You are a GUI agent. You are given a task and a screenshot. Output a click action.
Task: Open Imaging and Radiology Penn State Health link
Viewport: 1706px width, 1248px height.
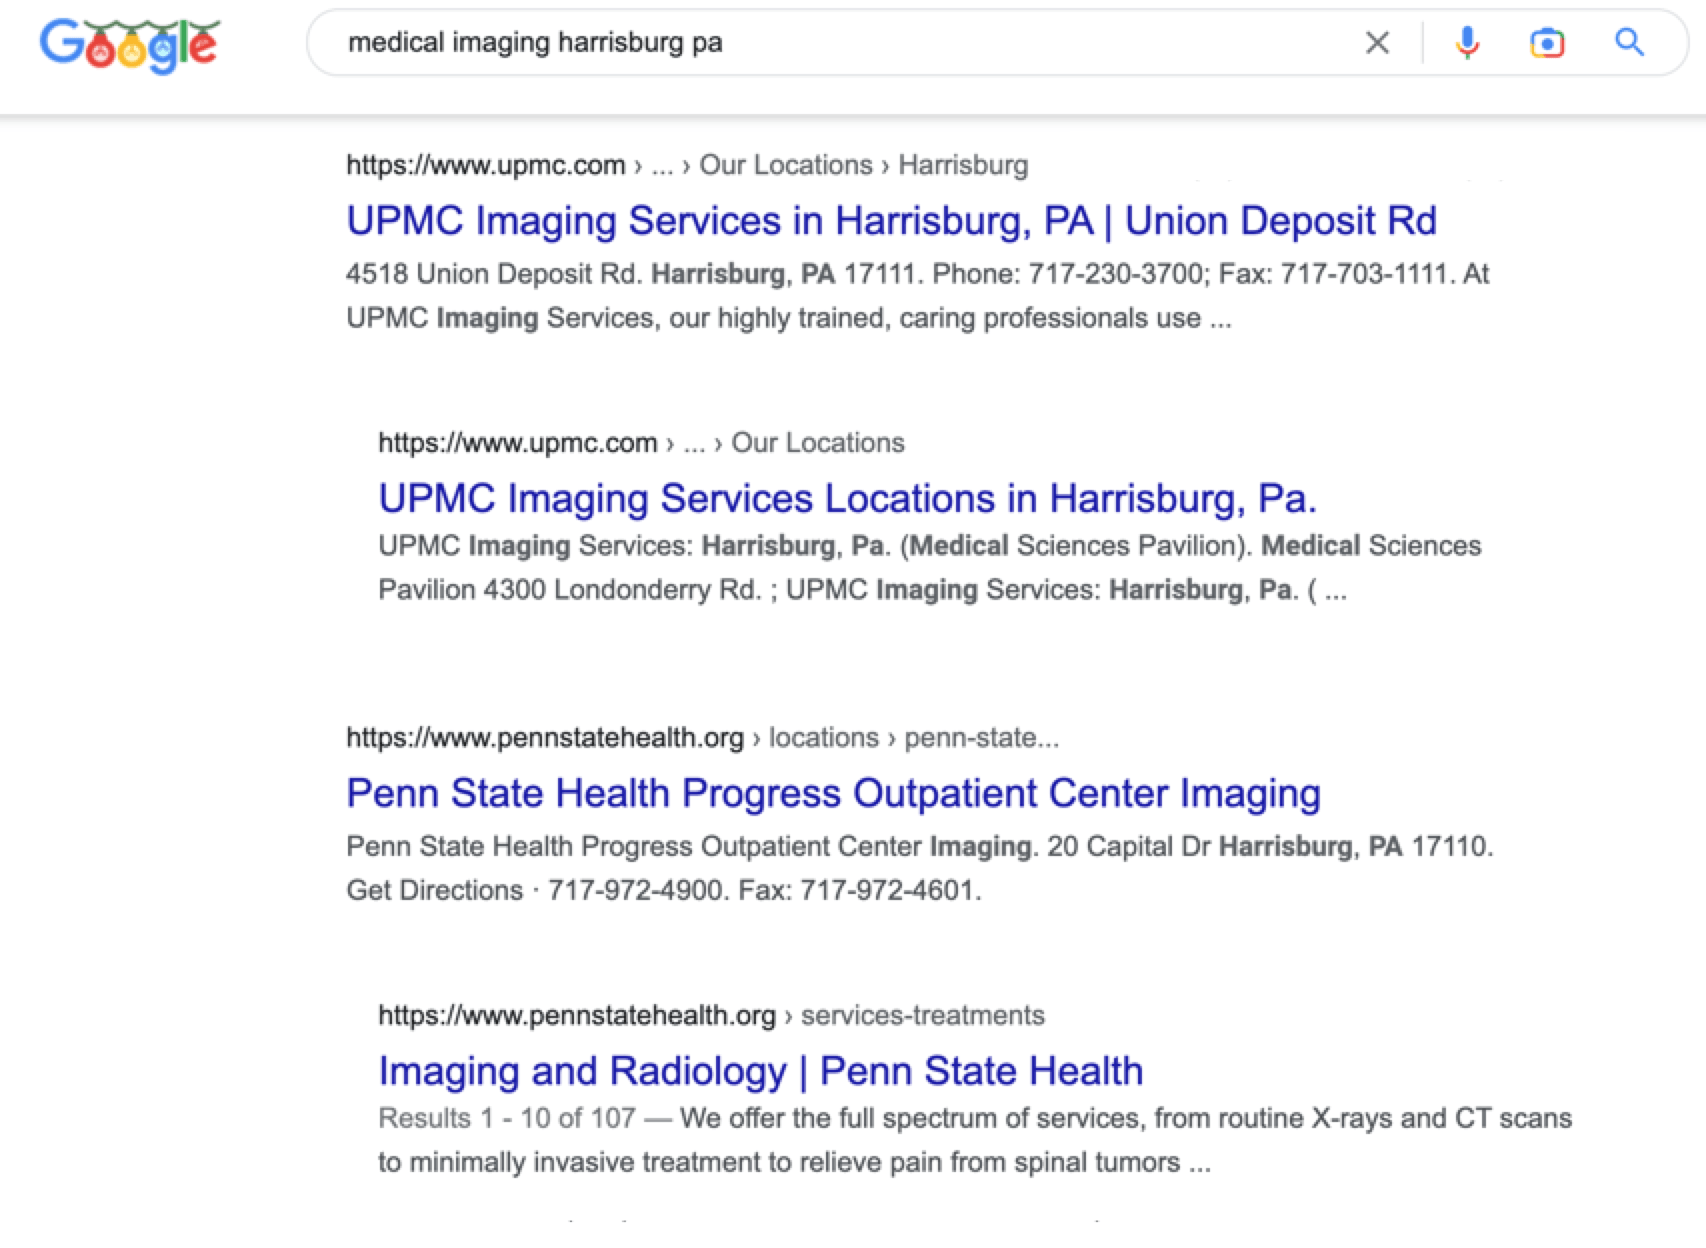[x=761, y=1071]
